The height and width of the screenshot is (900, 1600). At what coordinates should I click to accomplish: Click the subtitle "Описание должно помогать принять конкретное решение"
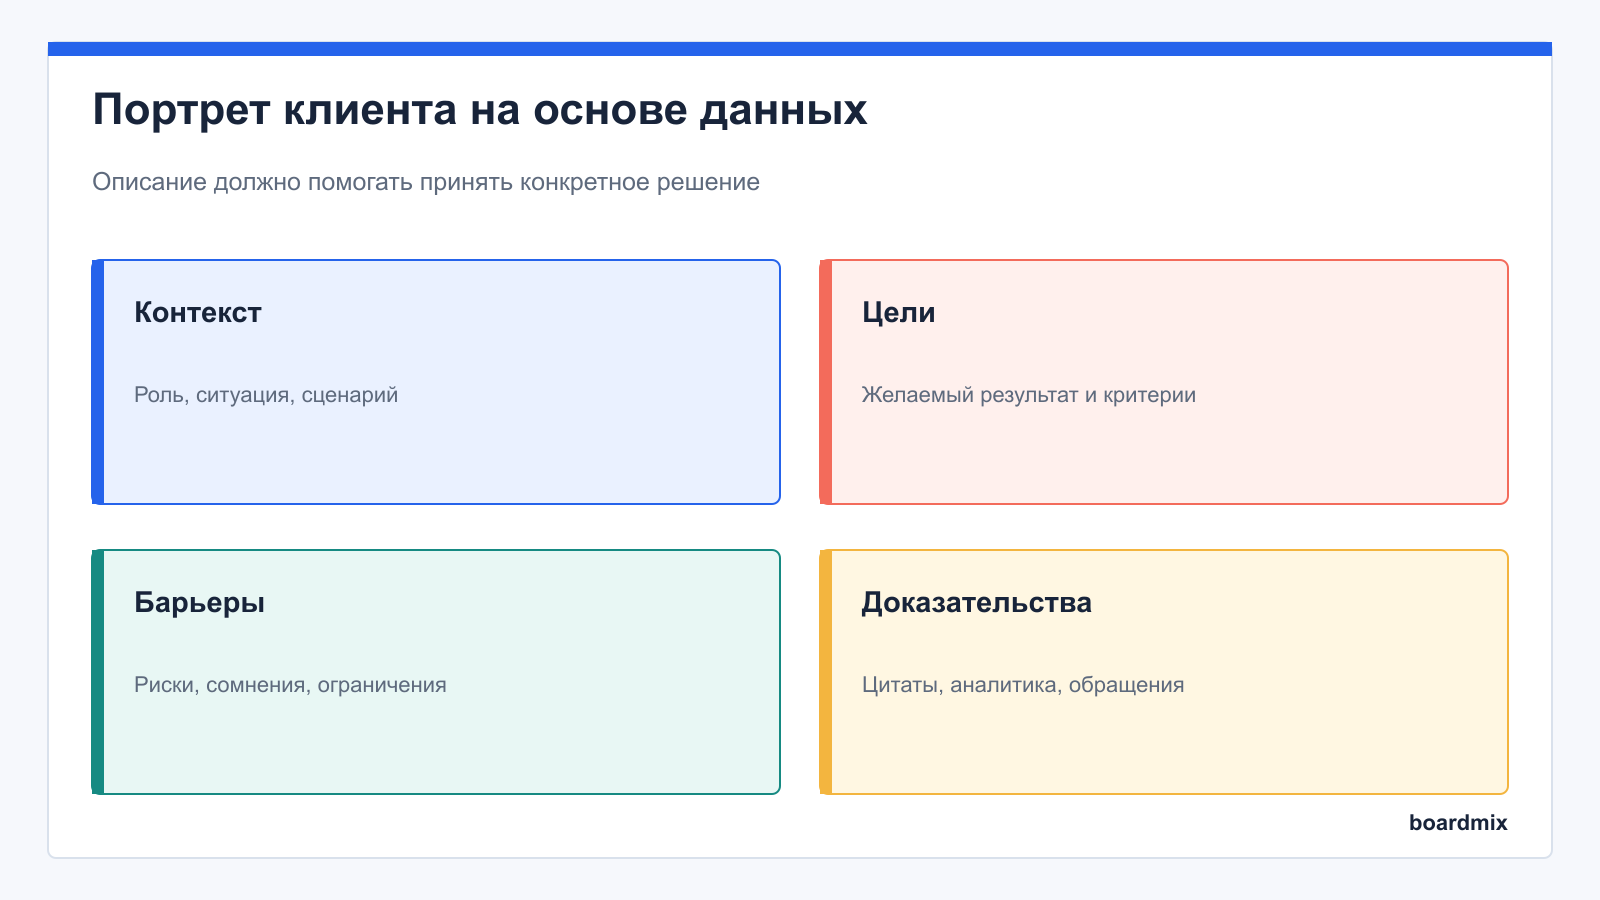(426, 182)
